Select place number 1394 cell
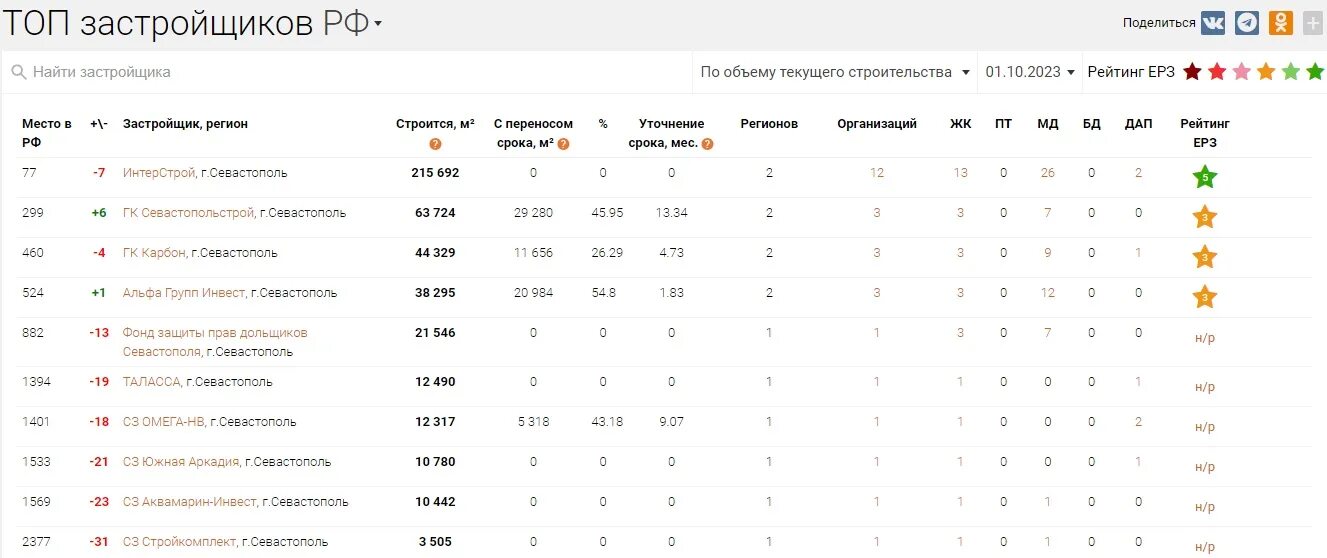The height and width of the screenshot is (558, 1327). click(35, 382)
